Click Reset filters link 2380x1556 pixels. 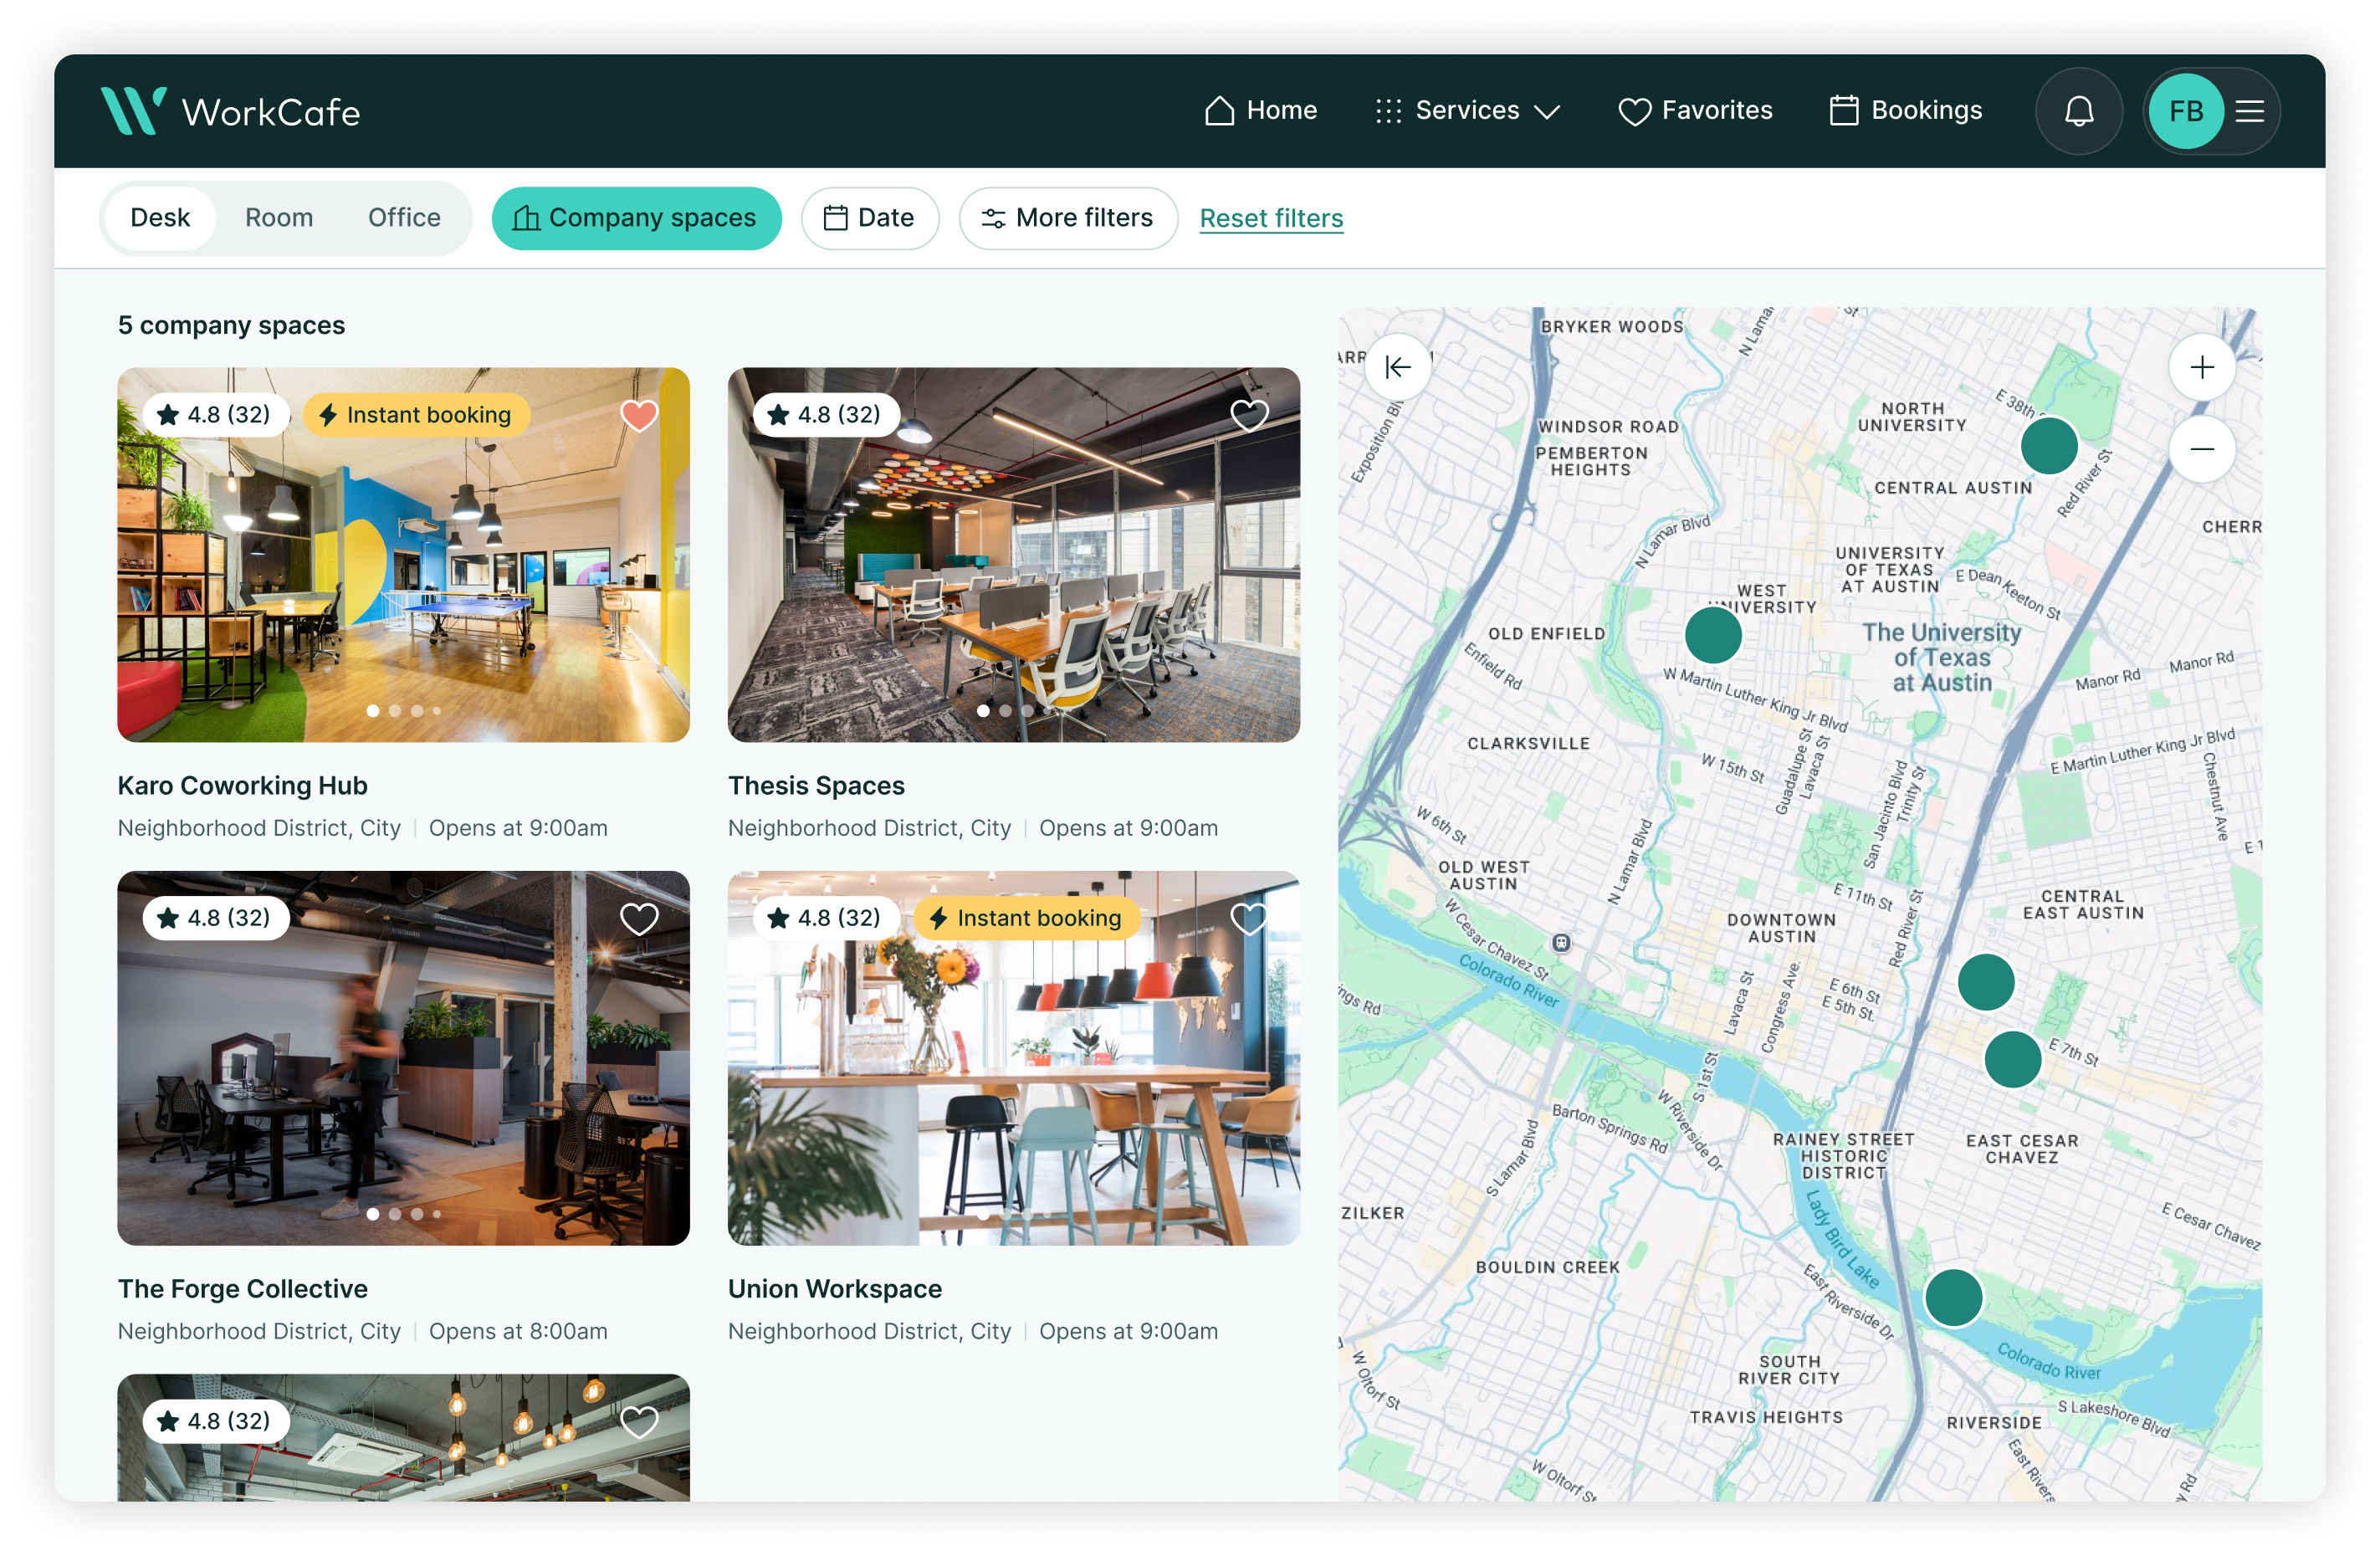[1271, 218]
